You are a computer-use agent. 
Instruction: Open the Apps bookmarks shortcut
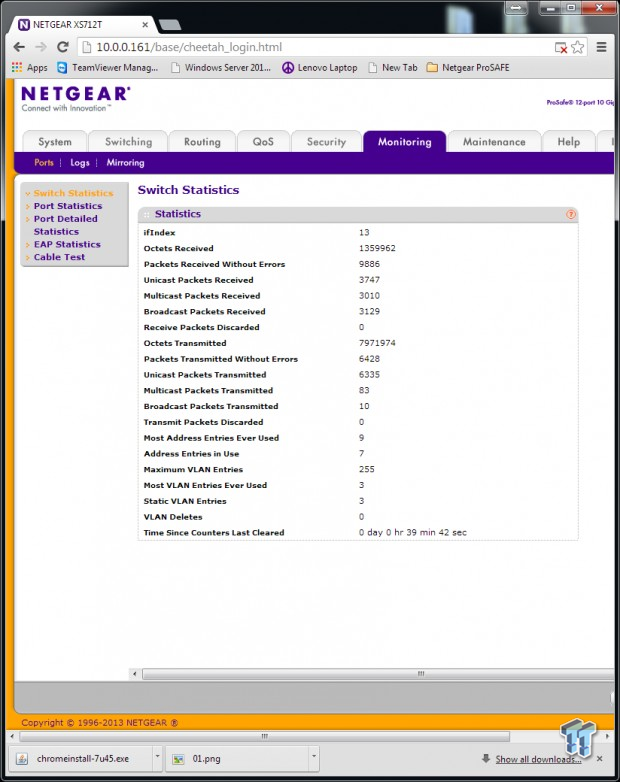(x=29, y=67)
